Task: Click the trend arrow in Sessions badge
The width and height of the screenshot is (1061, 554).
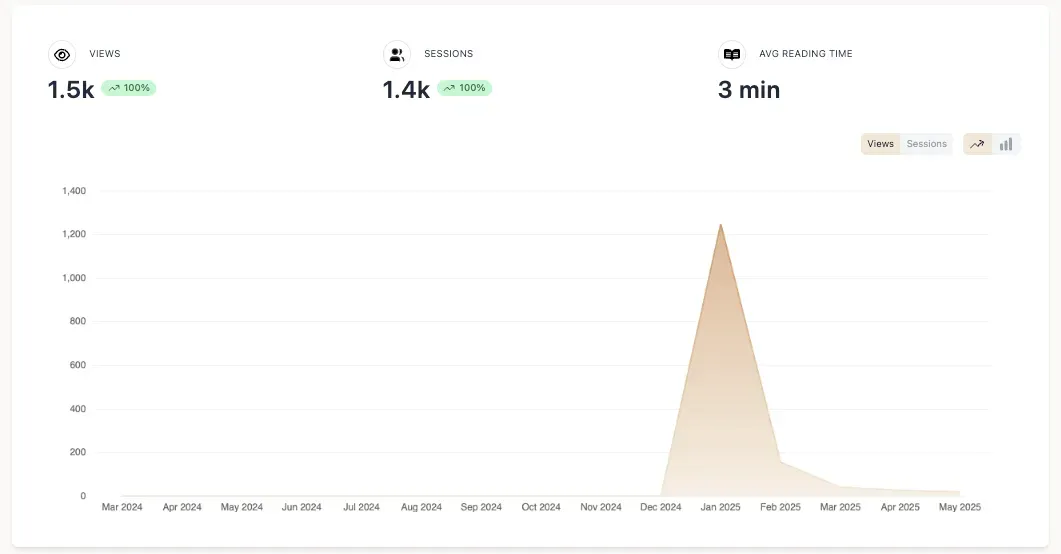Action: (450, 88)
